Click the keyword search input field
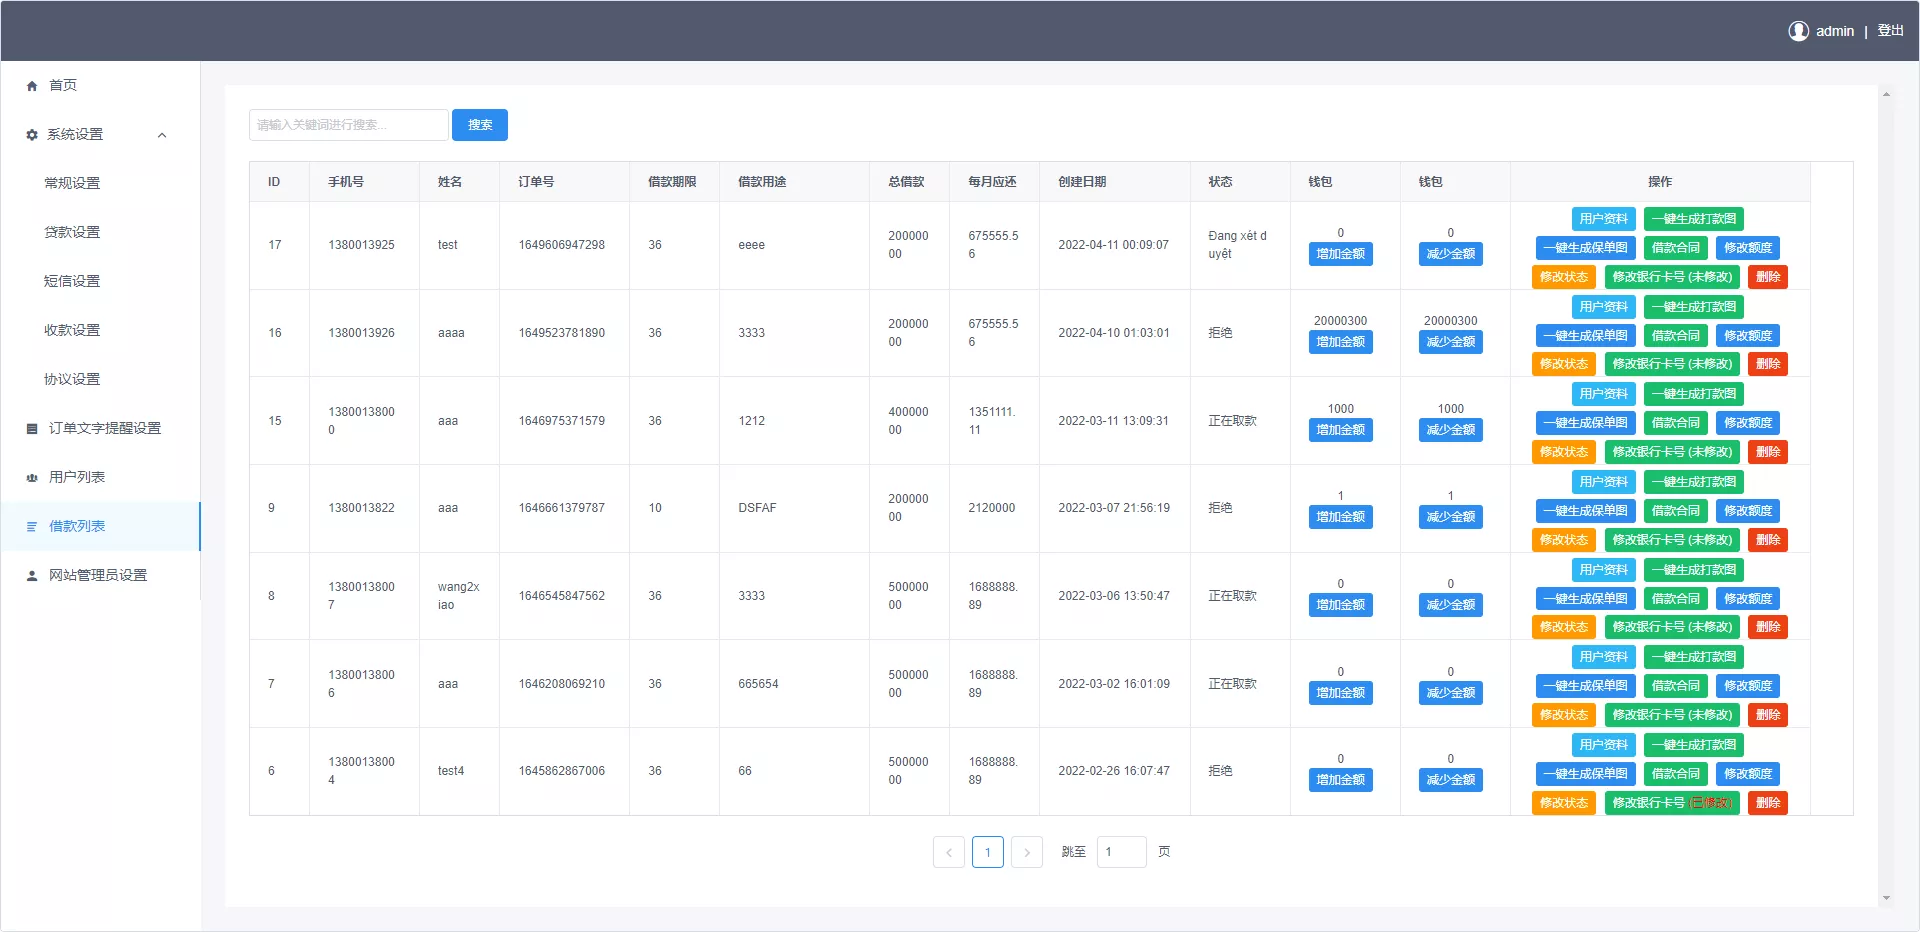Viewport: 1920px width, 932px height. (x=348, y=125)
